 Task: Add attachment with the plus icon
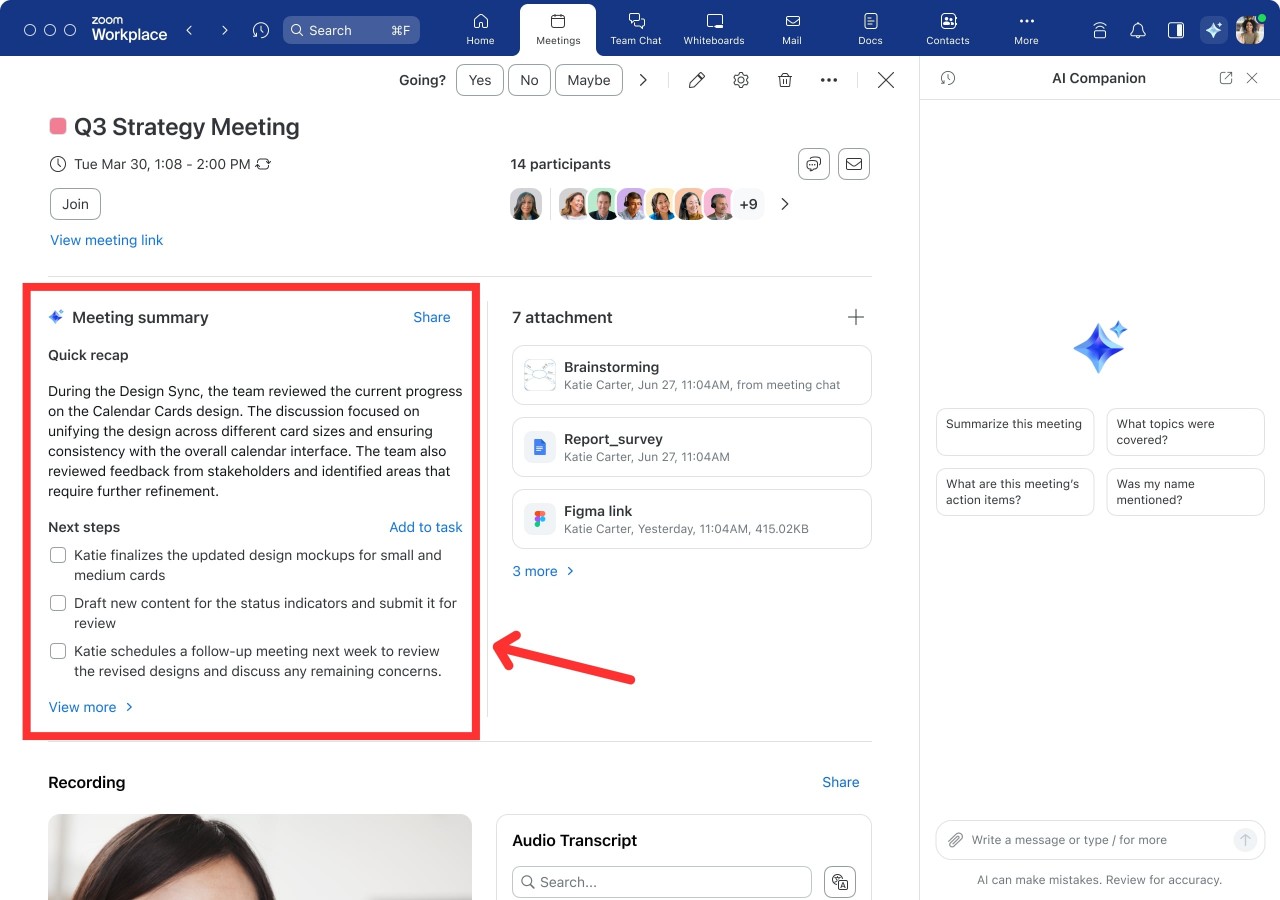[856, 317]
